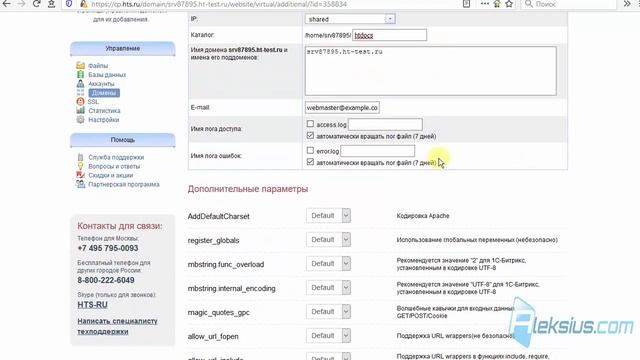Select the highlighted Домены menu item

pos(104,93)
